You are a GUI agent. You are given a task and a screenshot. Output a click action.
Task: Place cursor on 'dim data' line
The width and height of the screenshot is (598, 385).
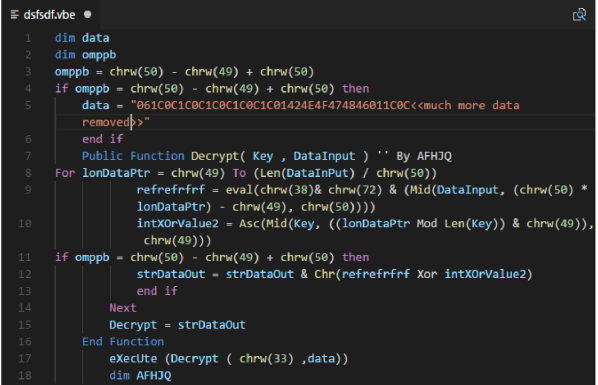[82, 38]
